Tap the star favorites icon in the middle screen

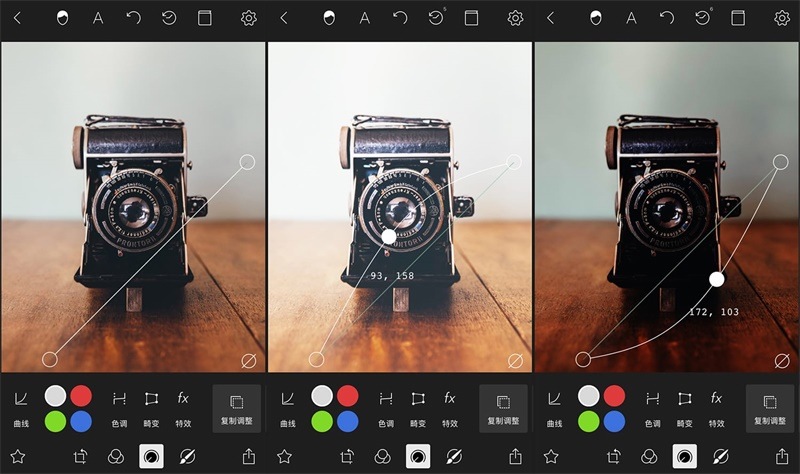(x=284, y=456)
